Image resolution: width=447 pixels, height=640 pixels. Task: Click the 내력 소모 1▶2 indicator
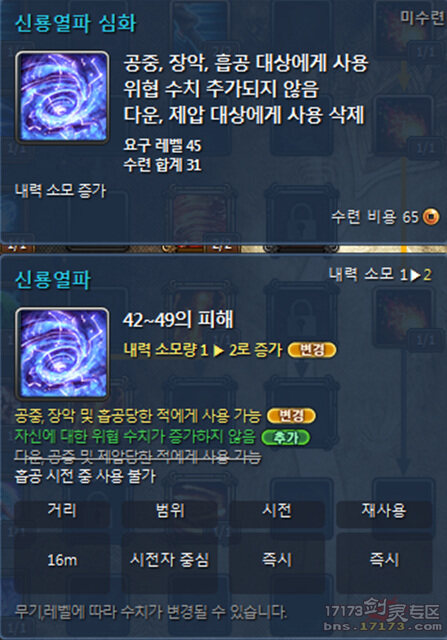(380, 275)
